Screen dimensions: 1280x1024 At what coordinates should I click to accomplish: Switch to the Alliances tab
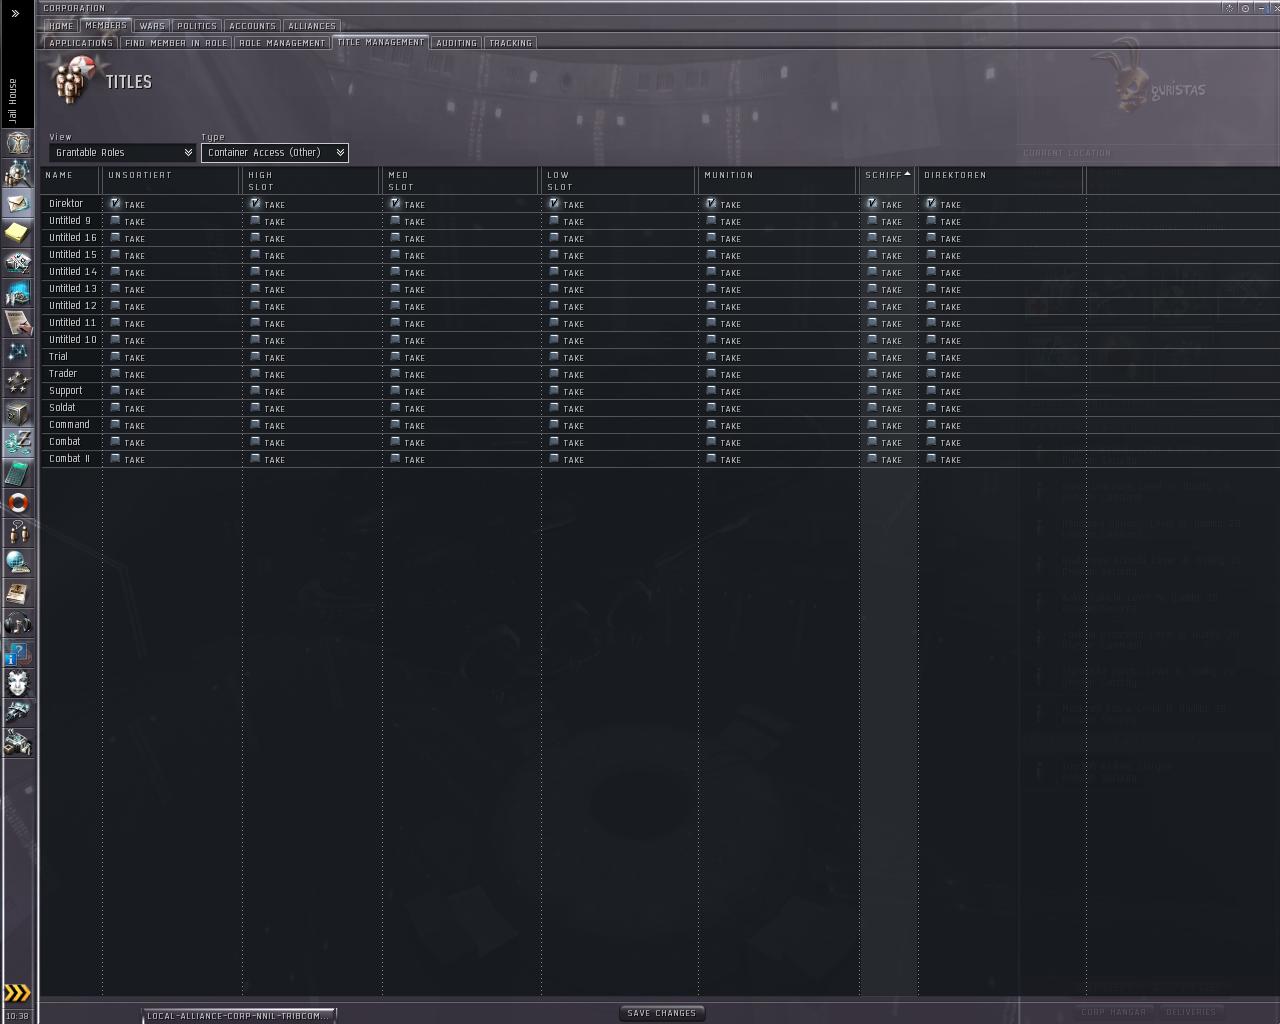pos(312,26)
